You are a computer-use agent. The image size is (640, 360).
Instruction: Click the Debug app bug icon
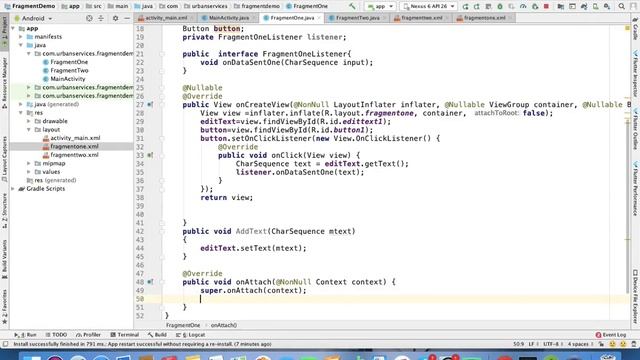500,7
